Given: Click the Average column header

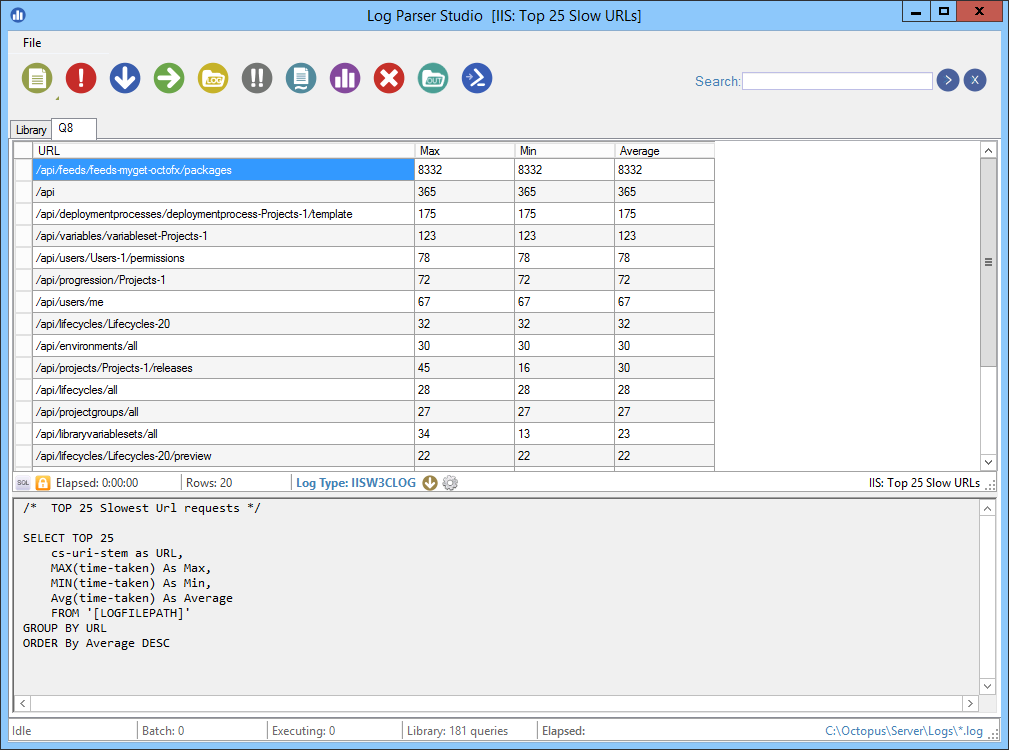Looking at the screenshot, I should pyautogui.click(x=664, y=151).
